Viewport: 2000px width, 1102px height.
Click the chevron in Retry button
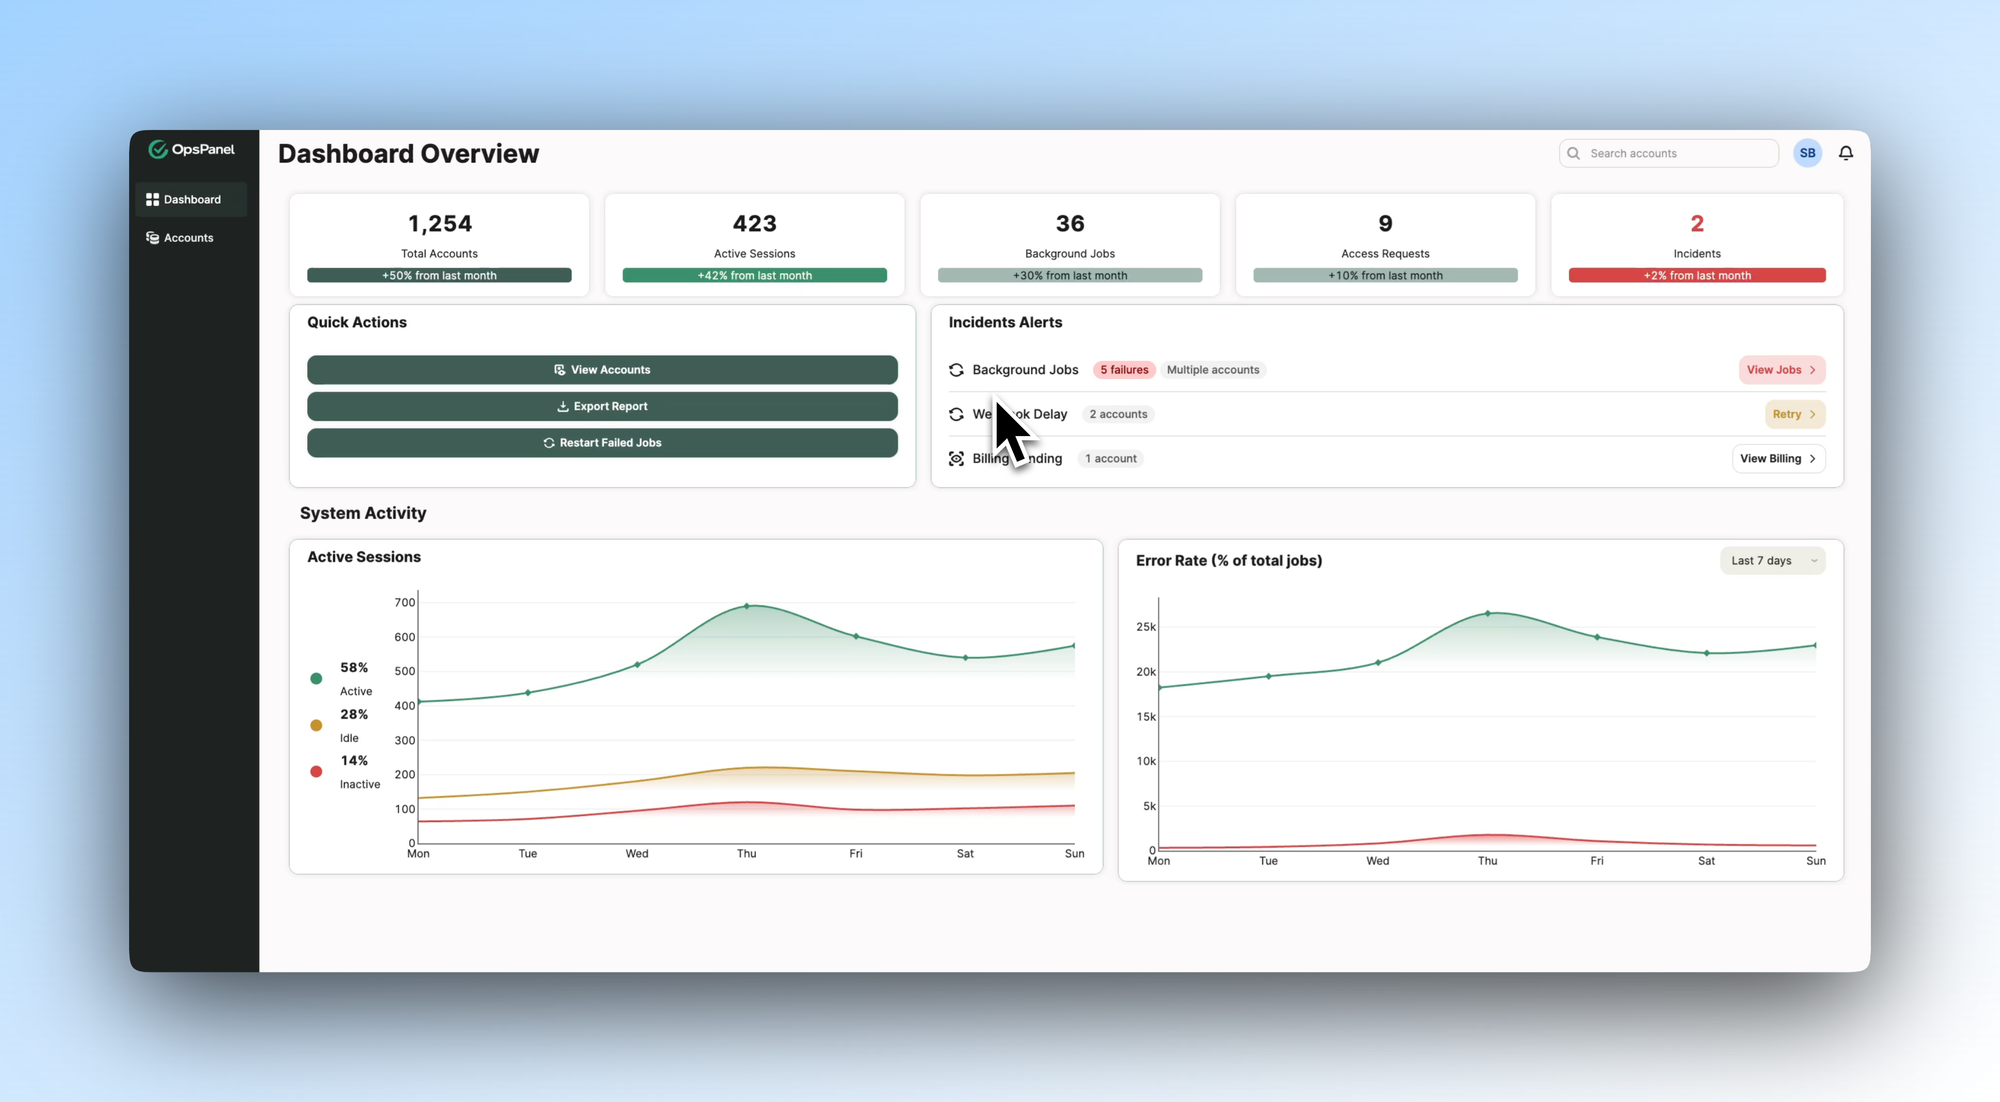click(x=1813, y=414)
